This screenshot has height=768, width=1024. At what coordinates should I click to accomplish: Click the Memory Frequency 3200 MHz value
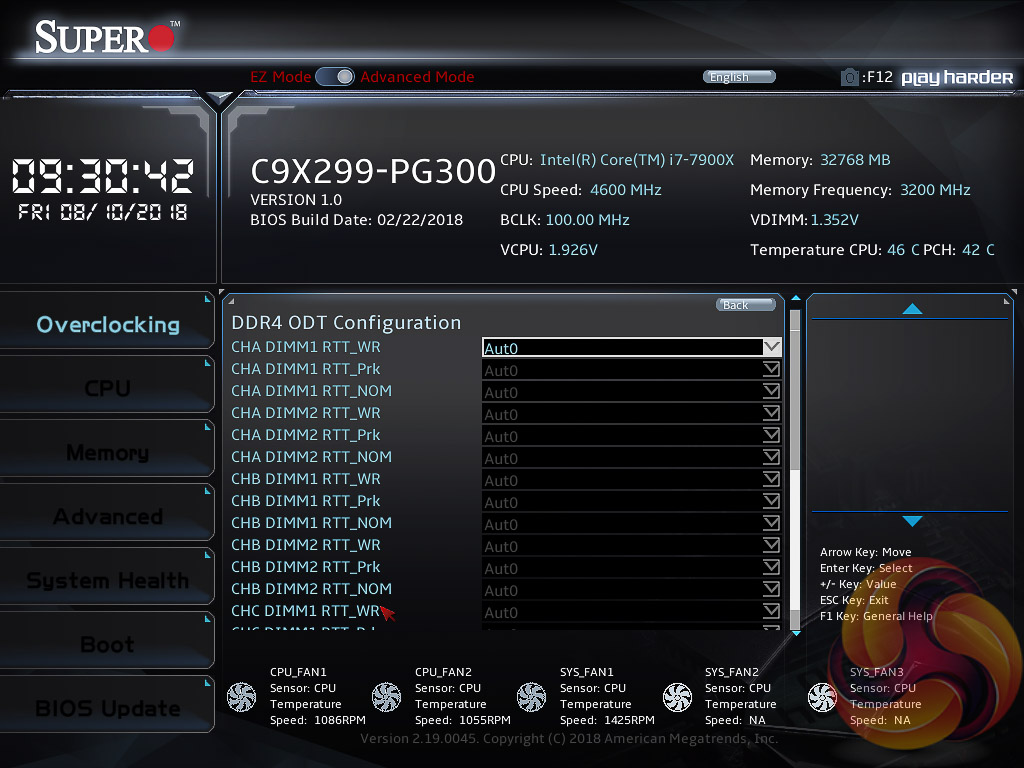935,190
